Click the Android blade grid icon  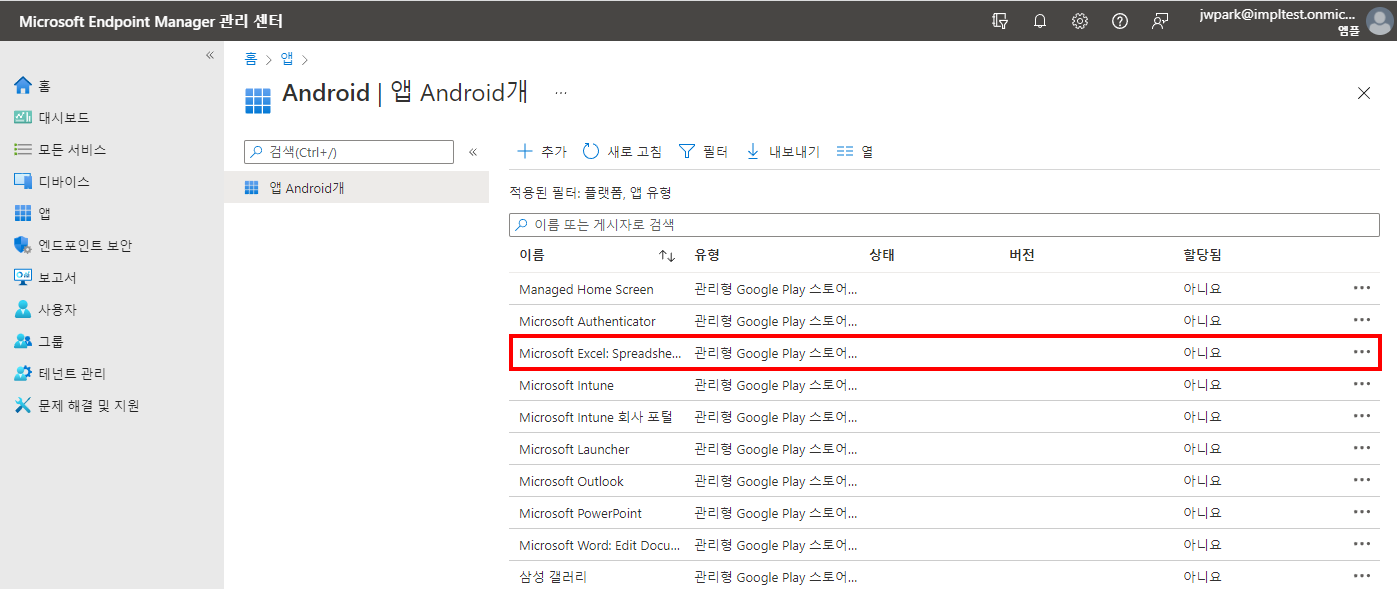(258, 100)
